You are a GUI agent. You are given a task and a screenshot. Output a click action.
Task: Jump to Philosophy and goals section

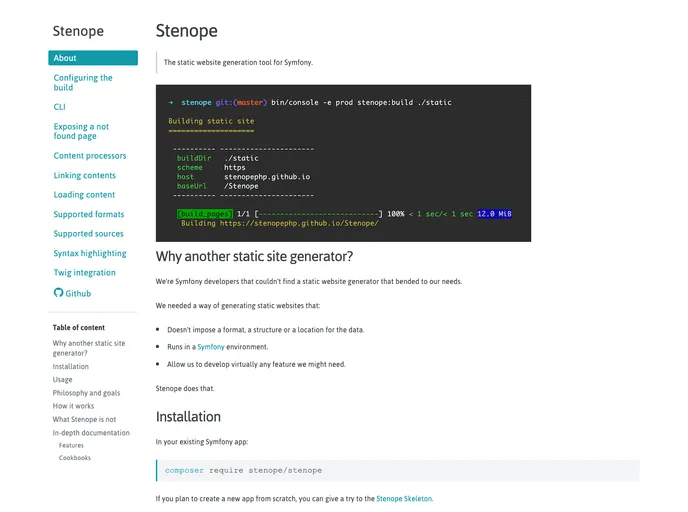(x=86, y=393)
